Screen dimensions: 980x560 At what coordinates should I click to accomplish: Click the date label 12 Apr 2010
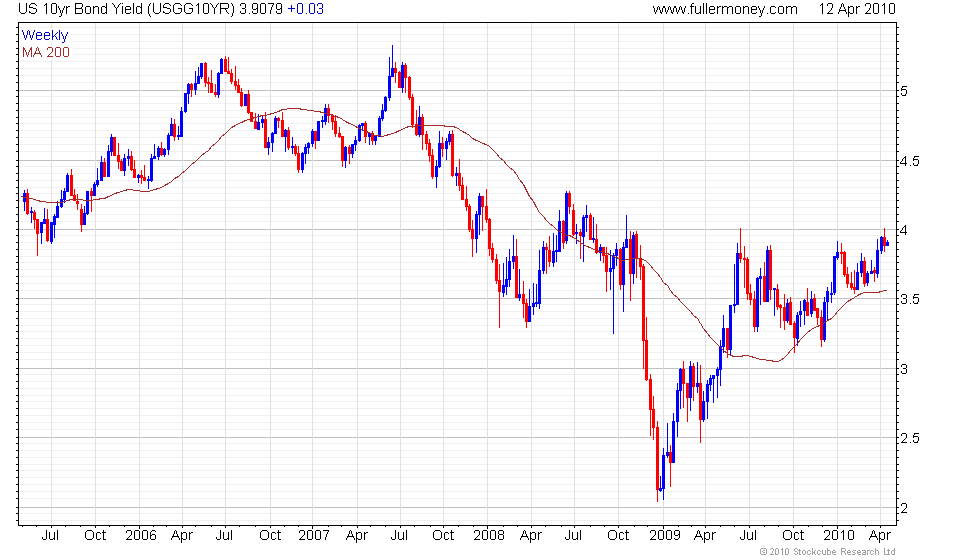click(857, 9)
